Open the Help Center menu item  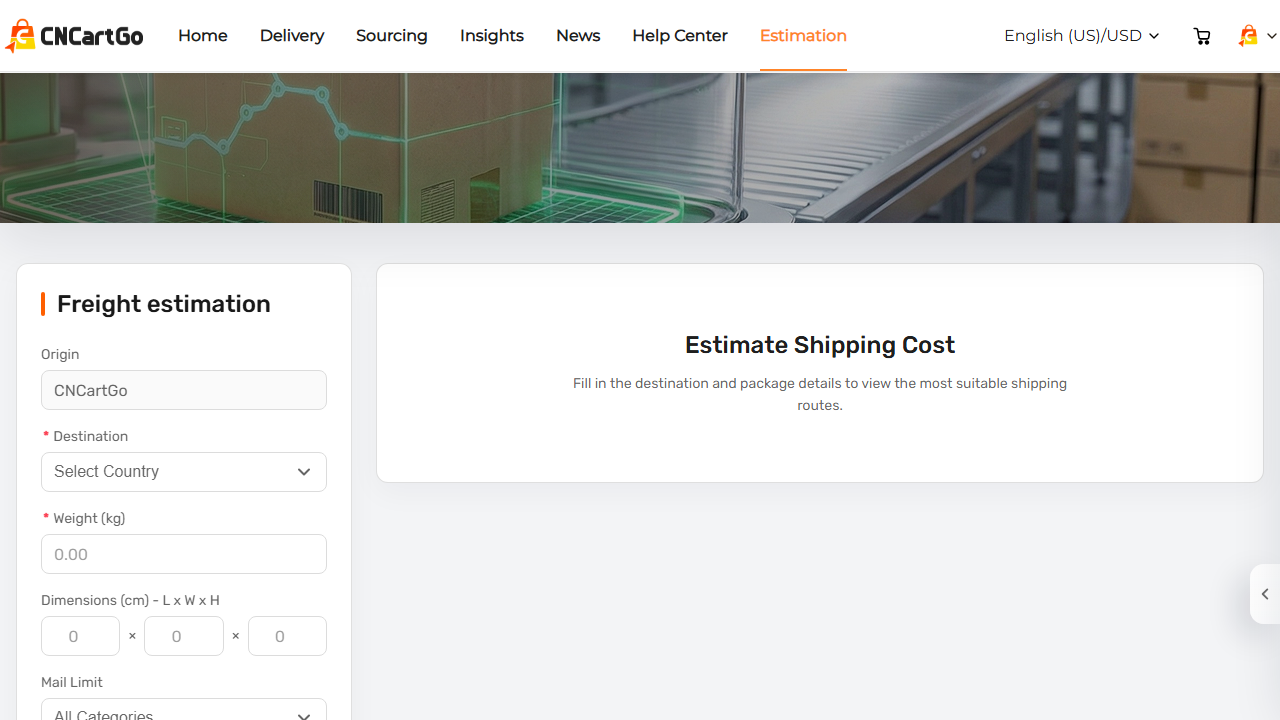(680, 36)
